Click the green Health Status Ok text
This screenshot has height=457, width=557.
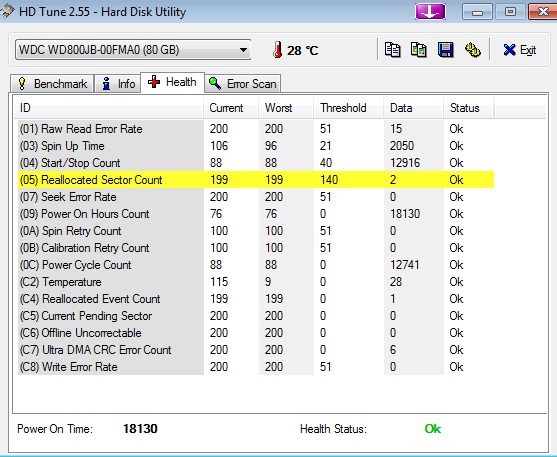pyautogui.click(x=433, y=429)
